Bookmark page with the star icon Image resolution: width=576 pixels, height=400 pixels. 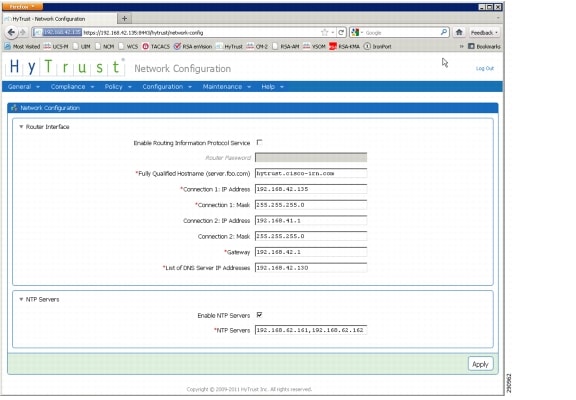pyautogui.click(x=324, y=32)
